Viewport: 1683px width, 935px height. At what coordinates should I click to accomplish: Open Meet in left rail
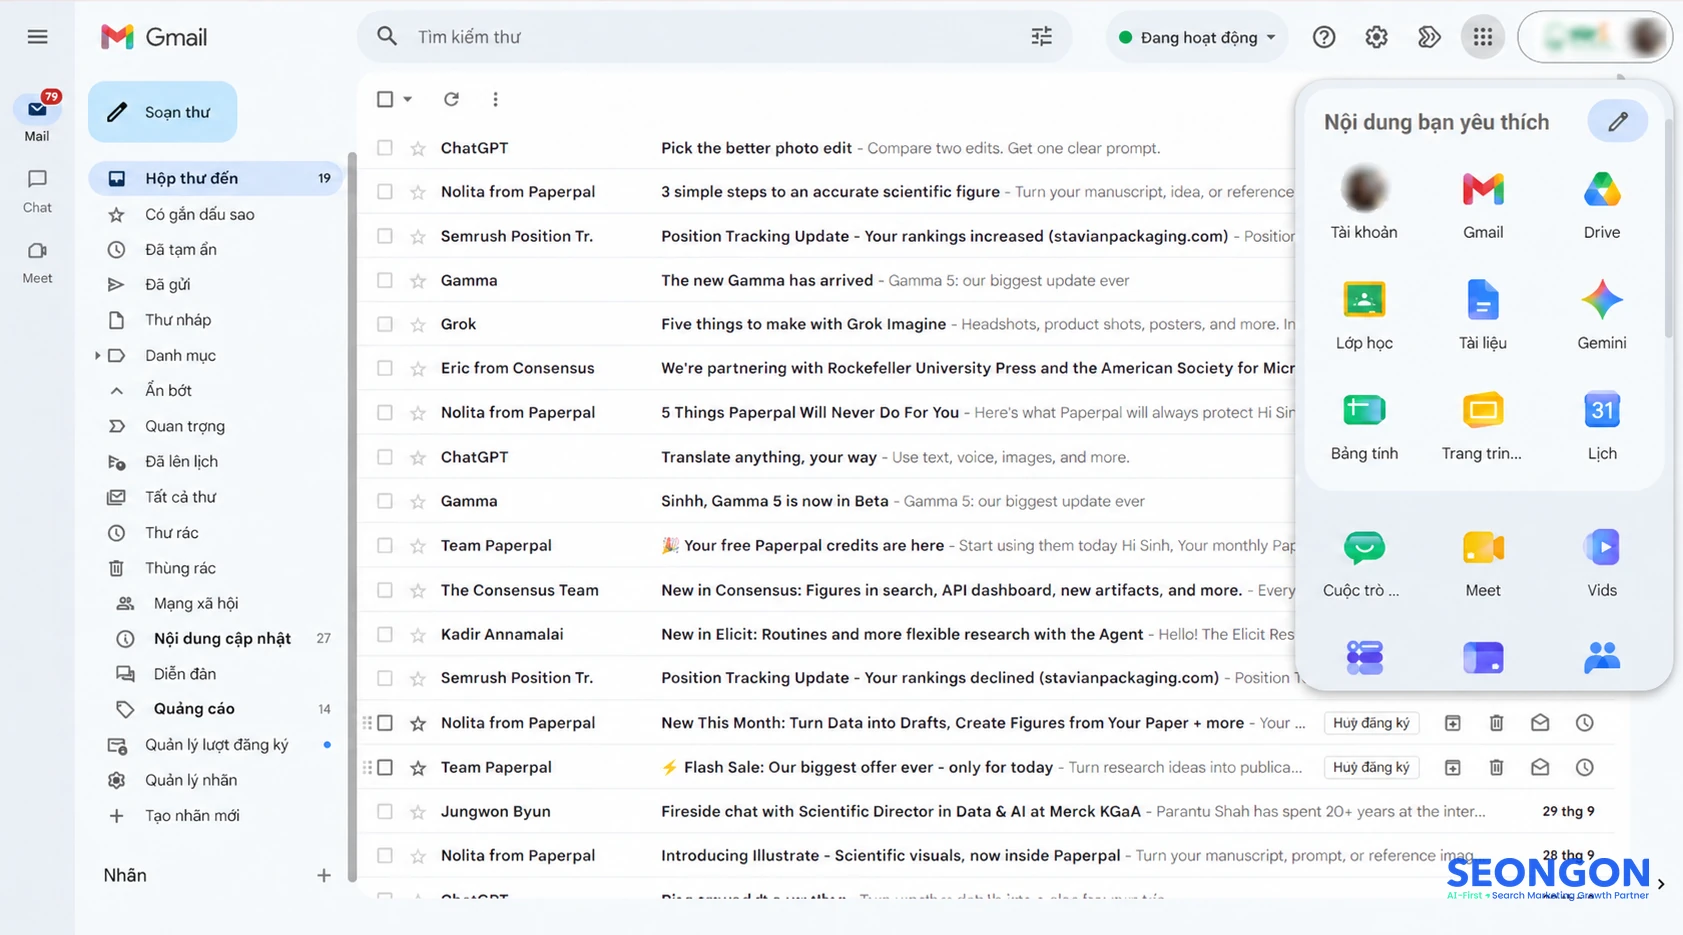pyautogui.click(x=37, y=262)
